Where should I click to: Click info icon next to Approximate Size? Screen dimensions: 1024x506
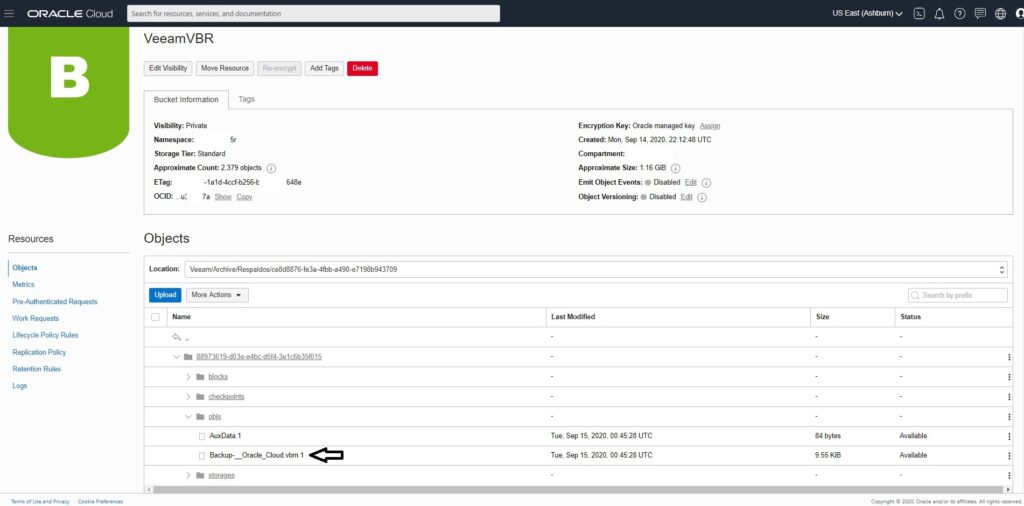[x=675, y=168]
